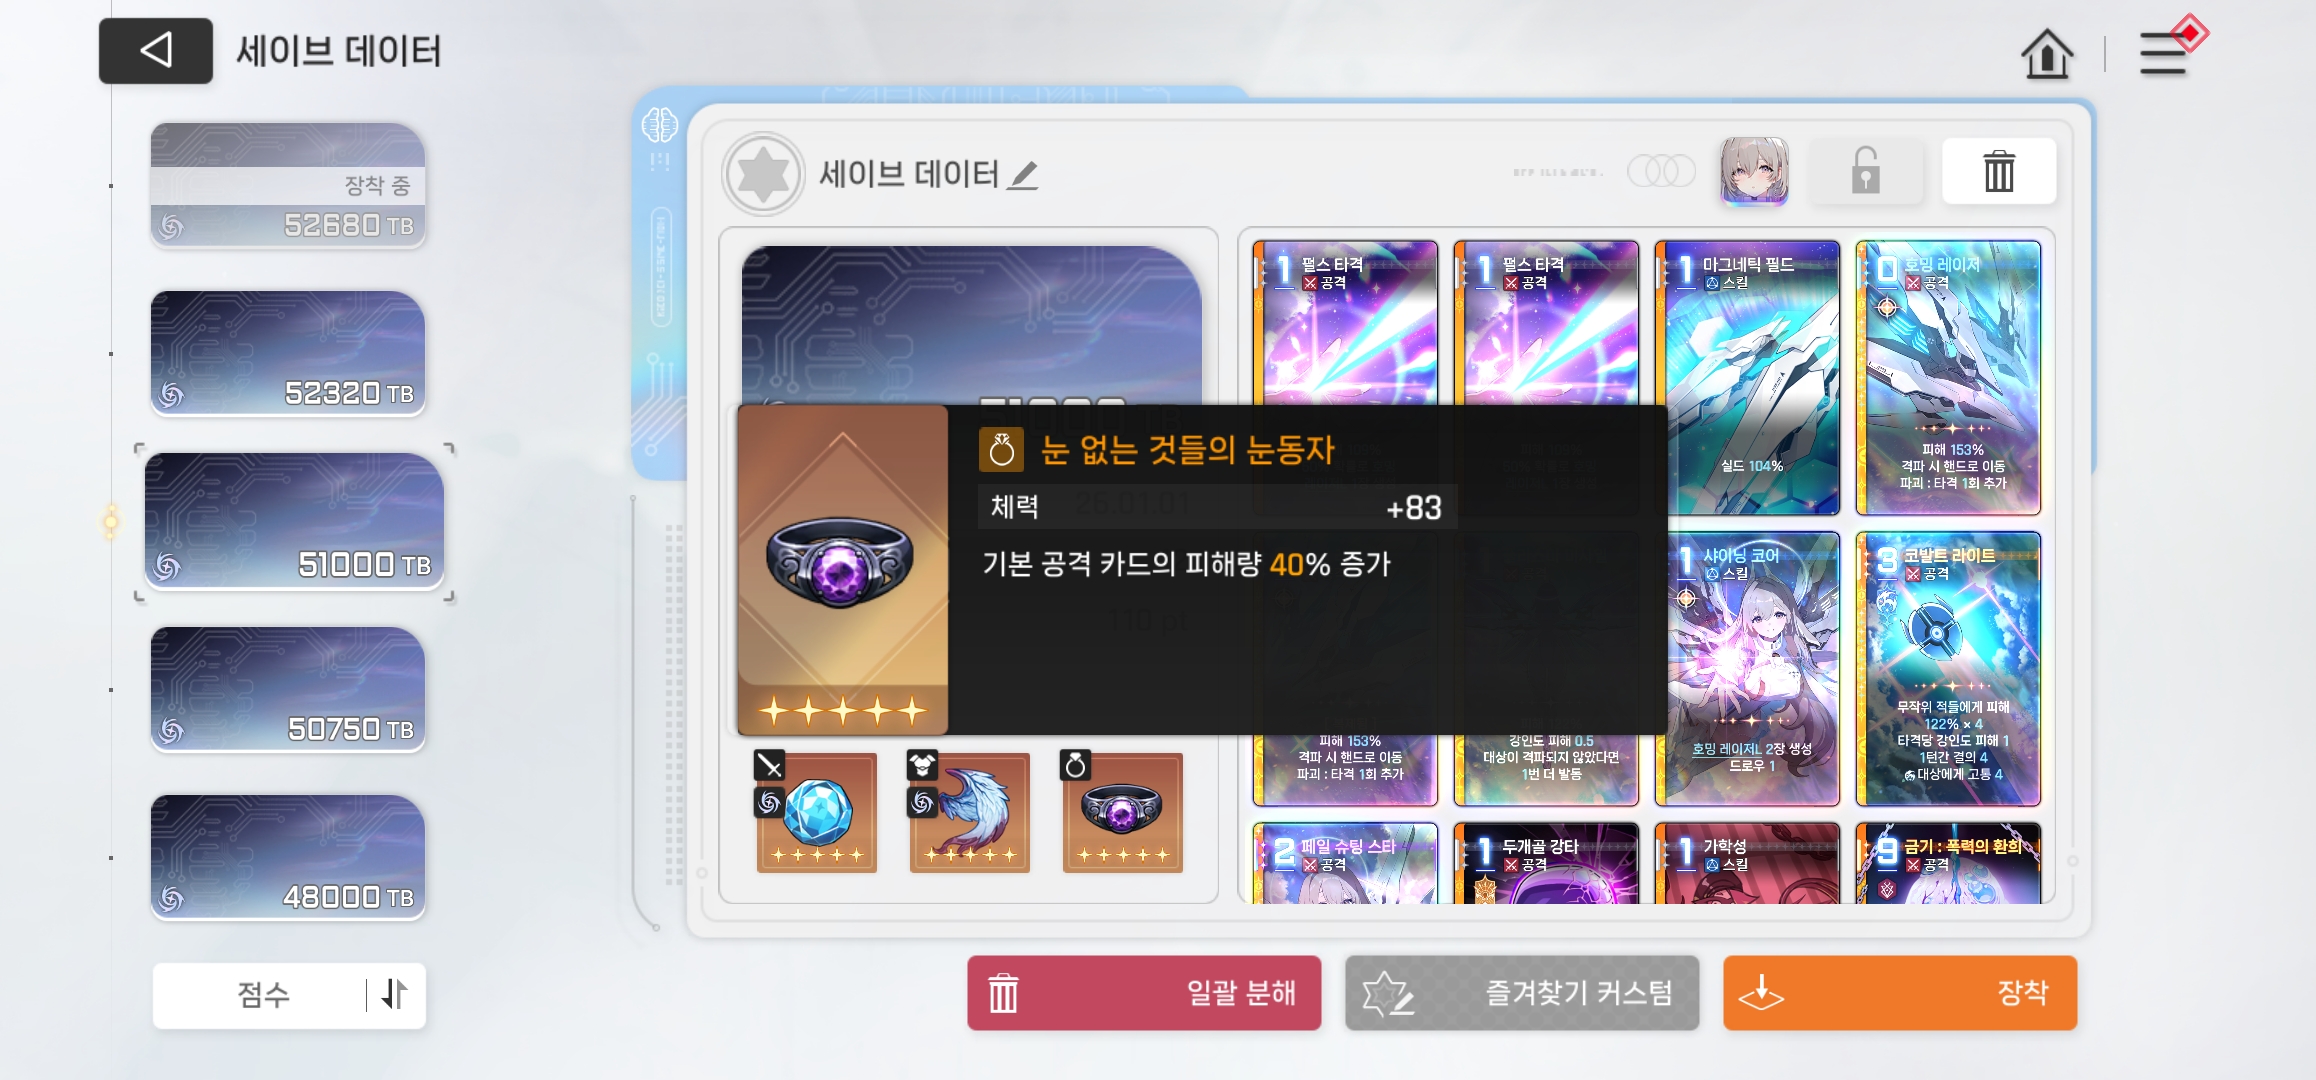Open the character portrait thumbnail
The width and height of the screenshot is (2316, 1080).
pos(1754,171)
